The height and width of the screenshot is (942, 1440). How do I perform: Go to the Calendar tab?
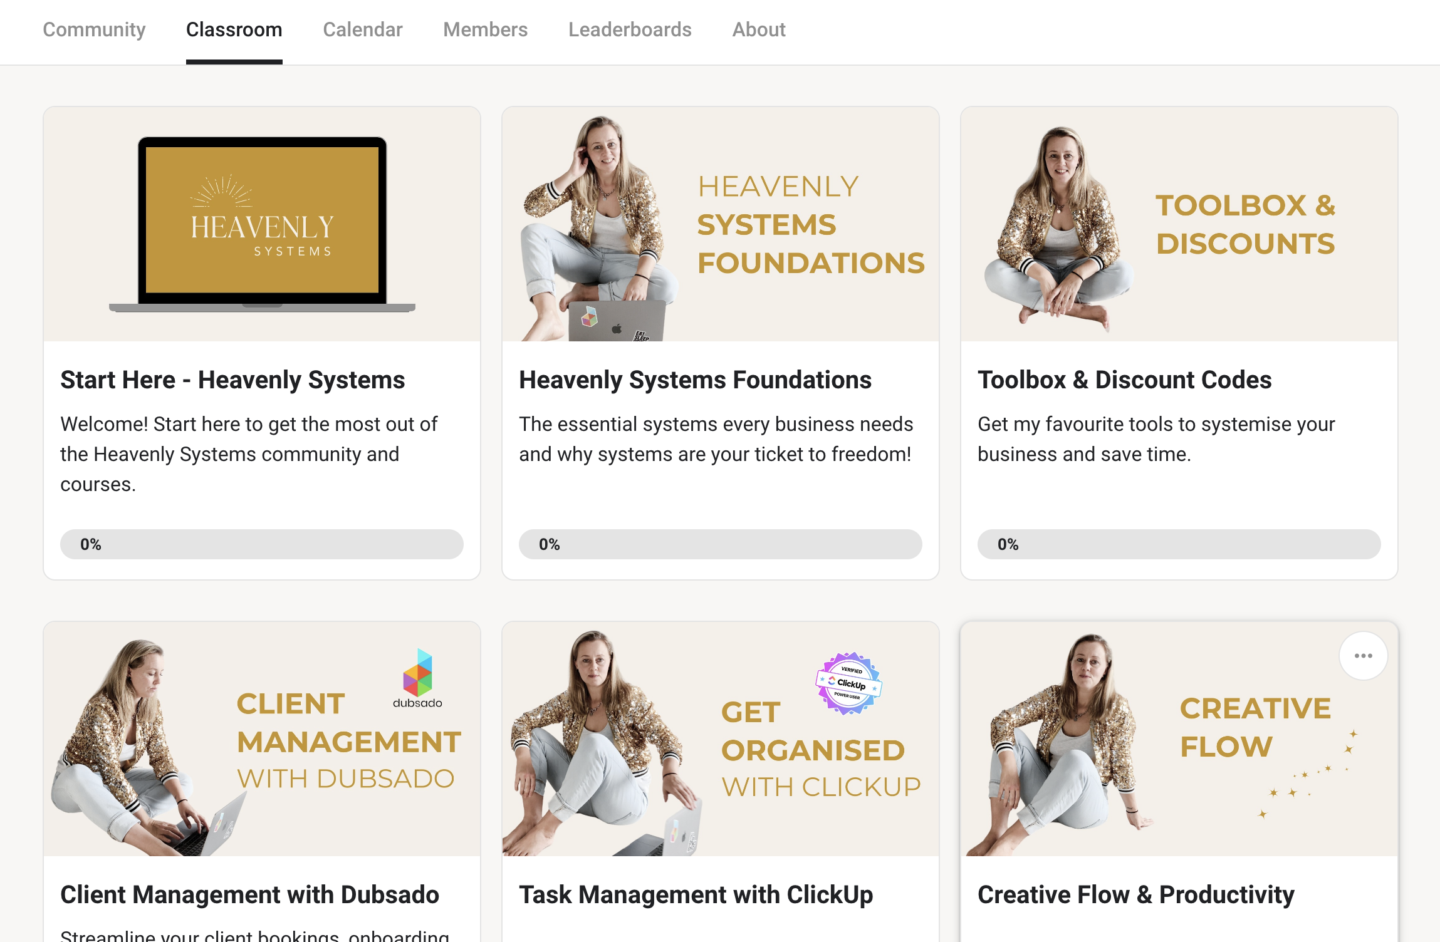[x=363, y=30]
